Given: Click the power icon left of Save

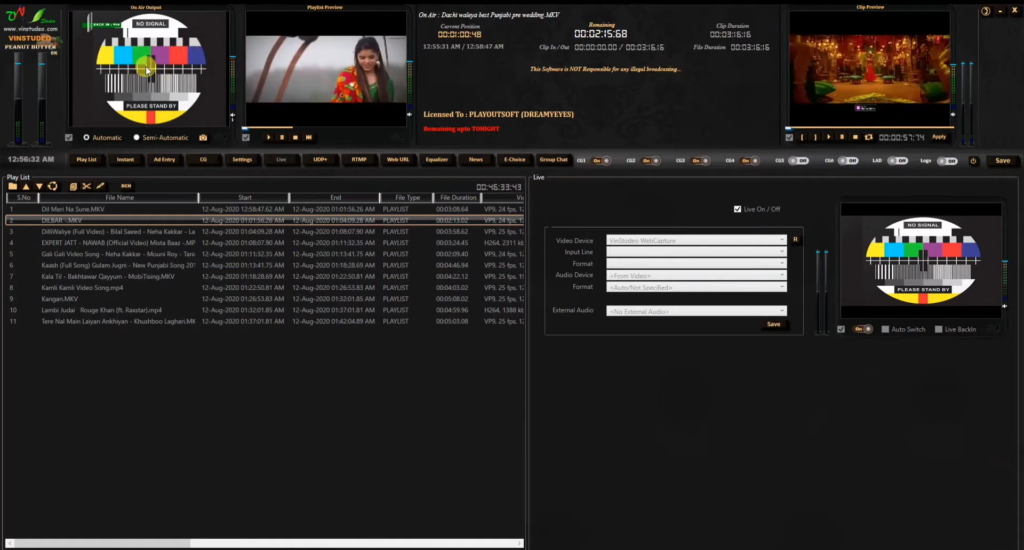Looking at the screenshot, I should [973, 160].
